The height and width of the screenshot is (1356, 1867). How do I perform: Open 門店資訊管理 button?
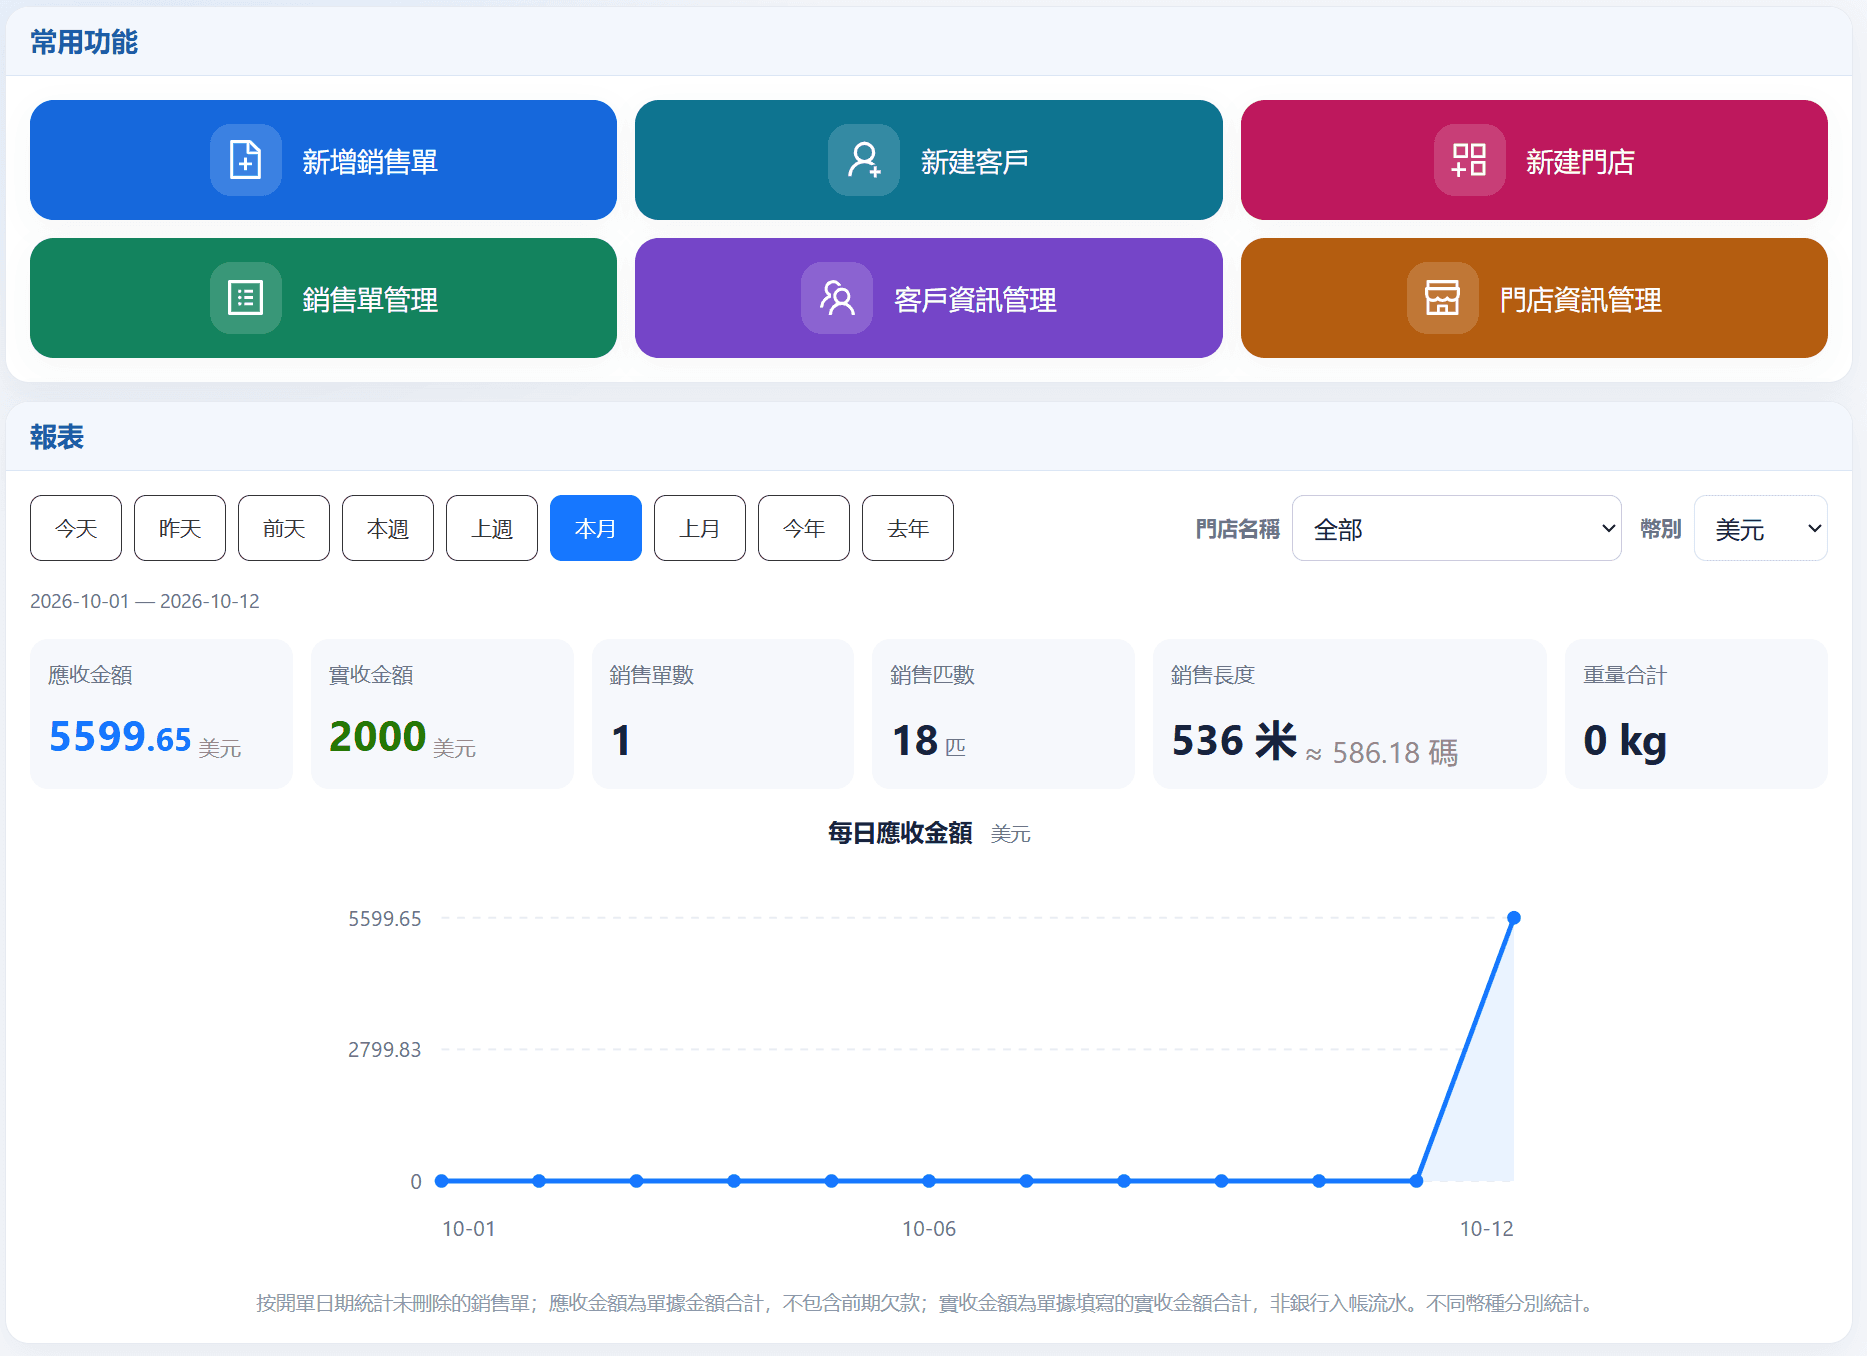coord(1534,298)
